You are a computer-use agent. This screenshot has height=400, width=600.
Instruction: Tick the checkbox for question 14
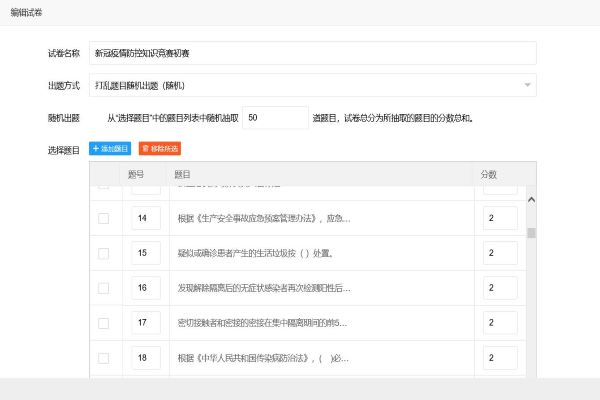(x=103, y=218)
